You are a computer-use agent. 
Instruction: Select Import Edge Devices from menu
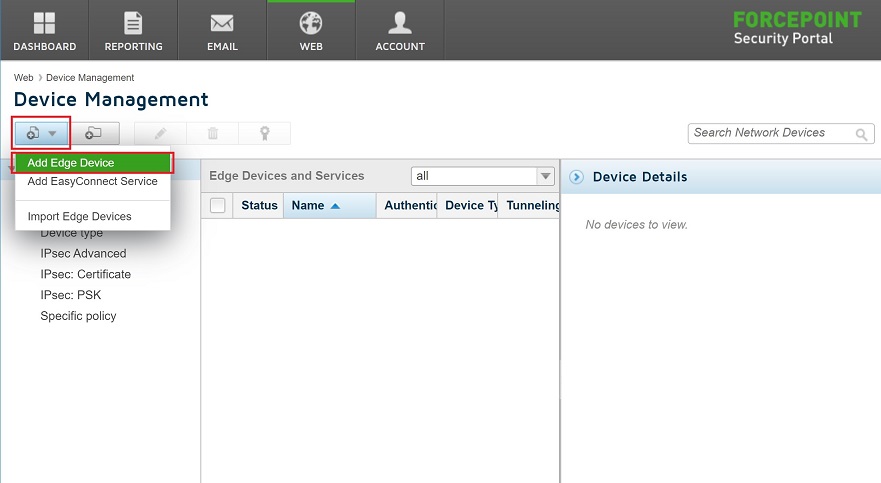[79, 216]
